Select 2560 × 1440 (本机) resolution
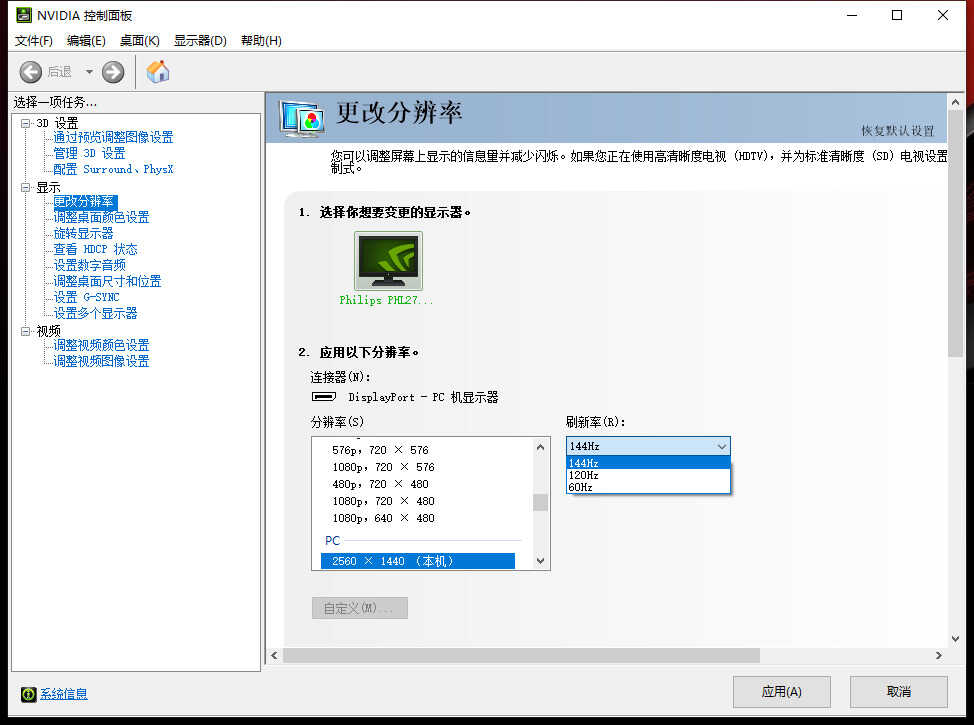This screenshot has width=974, height=725. point(417,561)
